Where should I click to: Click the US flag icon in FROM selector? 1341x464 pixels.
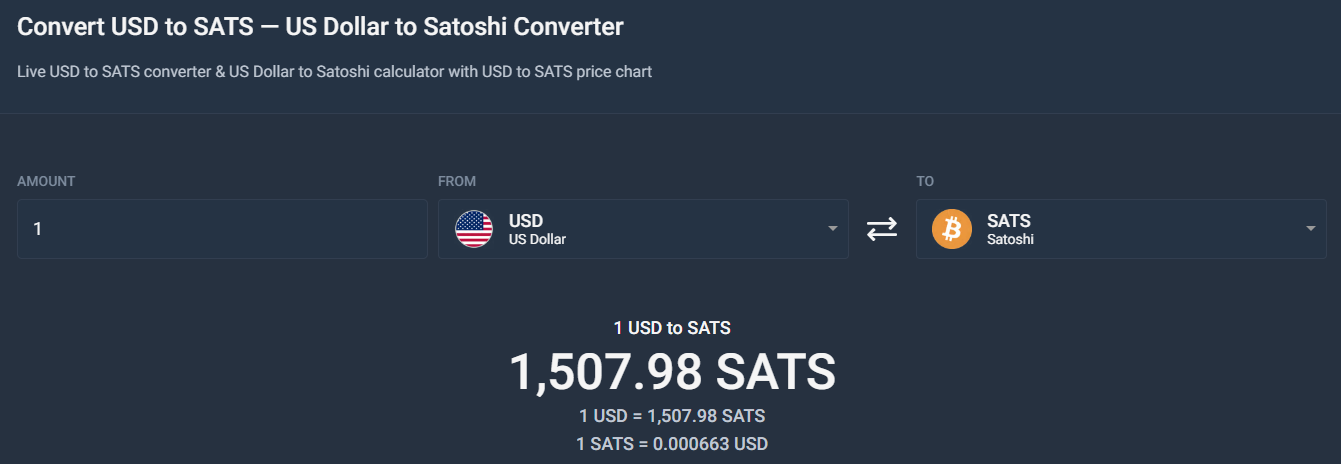pyautogui.click(x=474, y=229)
